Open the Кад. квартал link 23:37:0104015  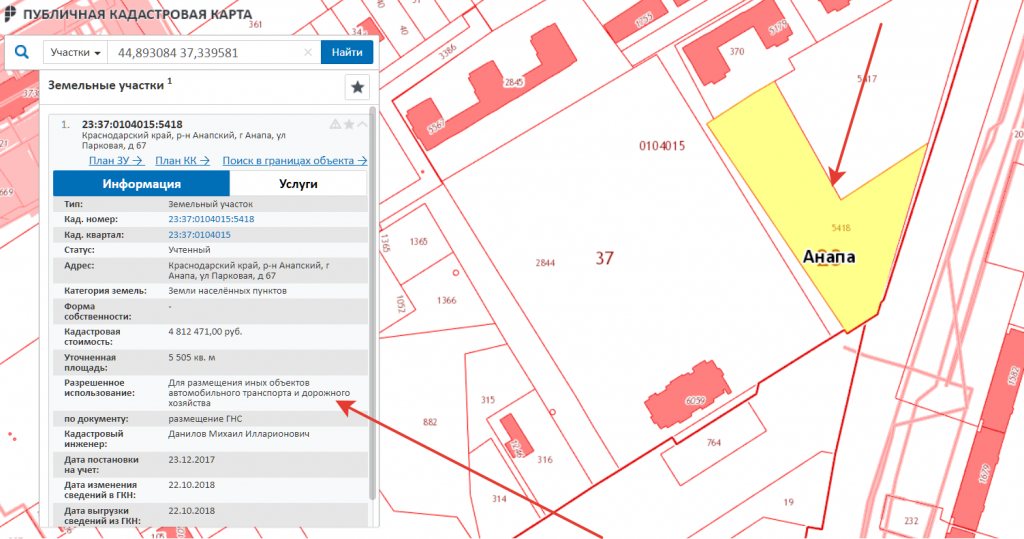pyautogui.click(x=199, y=235)
